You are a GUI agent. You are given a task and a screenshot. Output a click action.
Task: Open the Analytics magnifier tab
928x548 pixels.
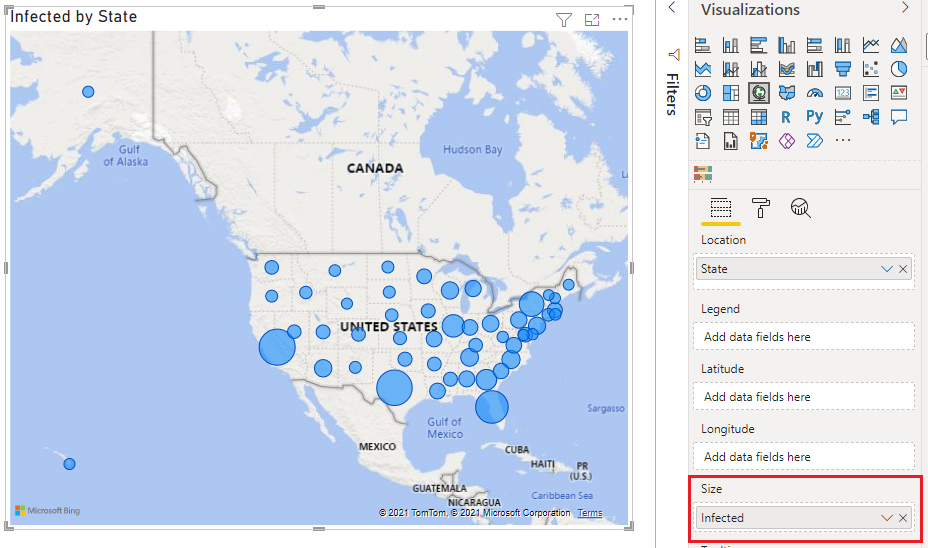pos(800,208)
